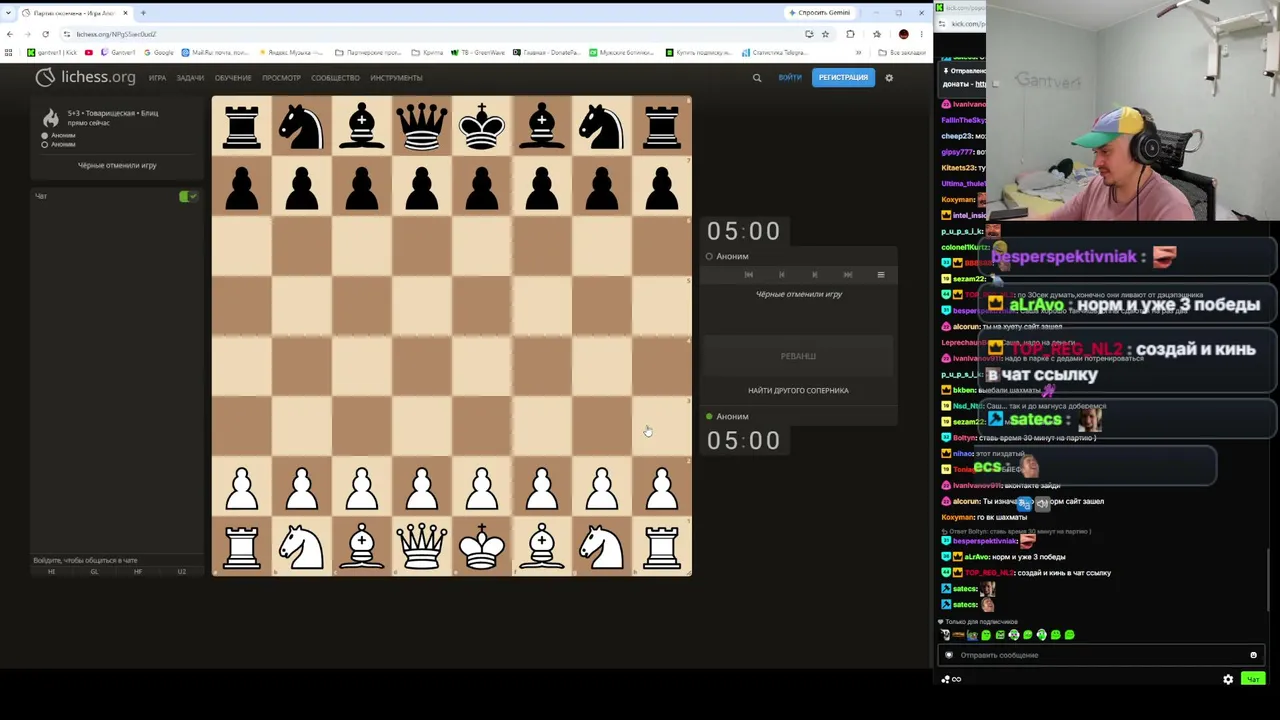1280x720 pixels.
Task: Open the TB - GreenWave bookmark
Action: coord(479,52)
